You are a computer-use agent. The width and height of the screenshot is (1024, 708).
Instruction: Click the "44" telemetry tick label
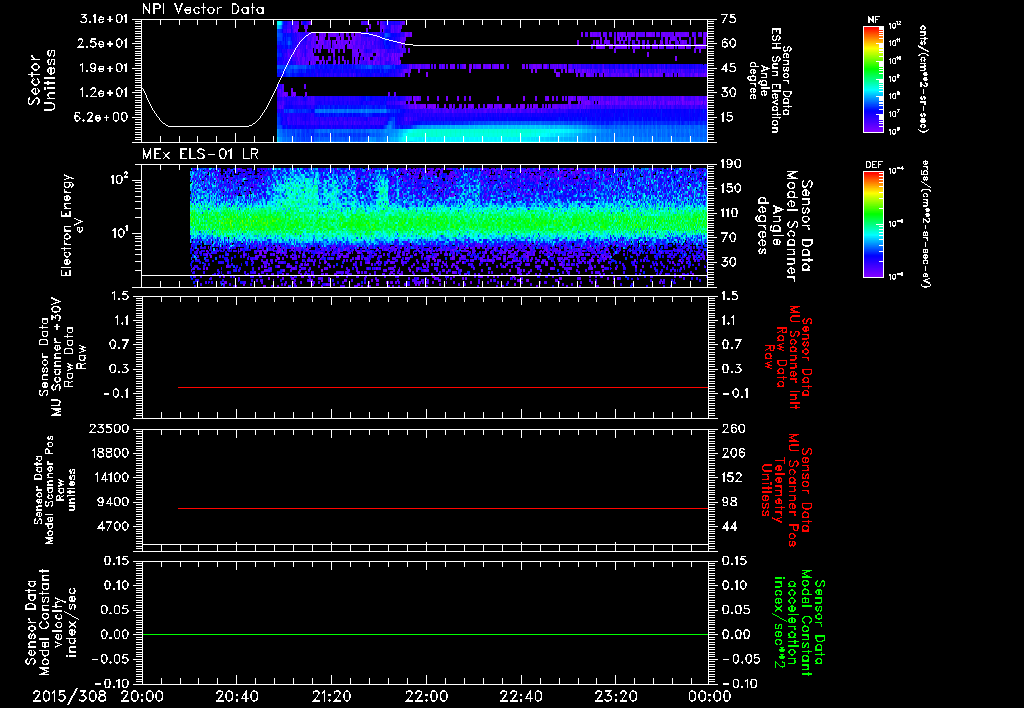pos(729,526)
